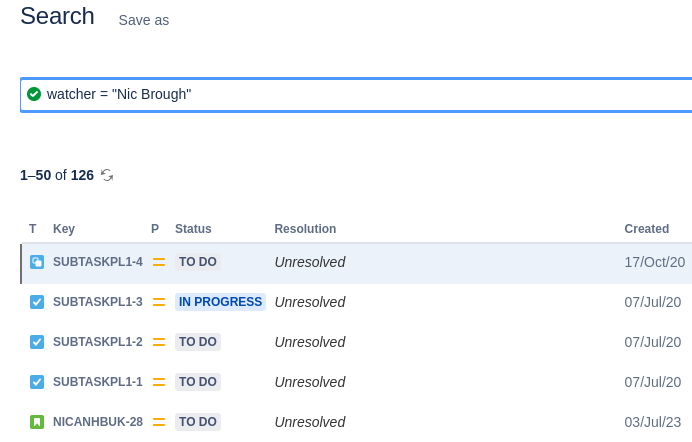Screen dimensions: 692x442
Task: Click the medium priority icon for SUBTASKPL1-4
Action: tap(159, 262)
